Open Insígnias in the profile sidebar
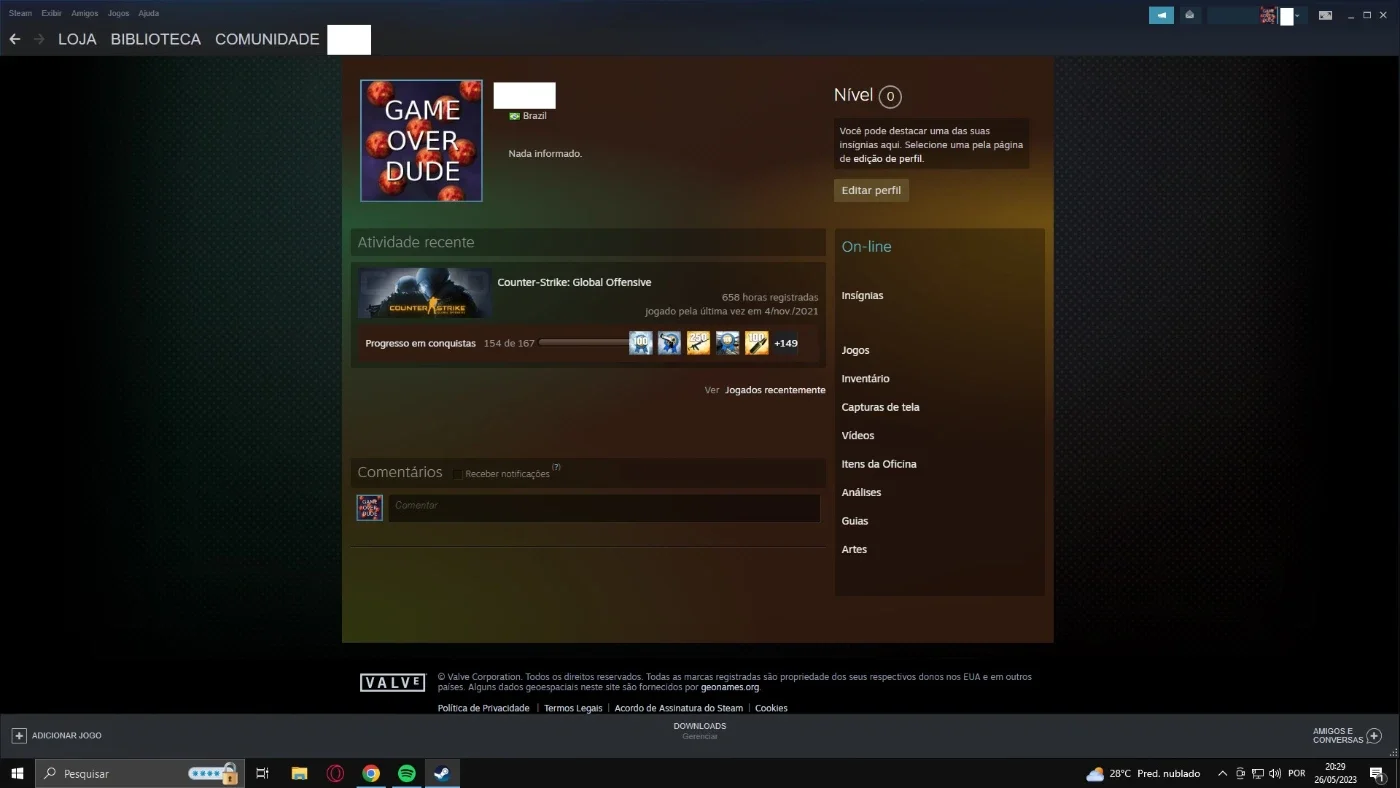 coord(862,296)
